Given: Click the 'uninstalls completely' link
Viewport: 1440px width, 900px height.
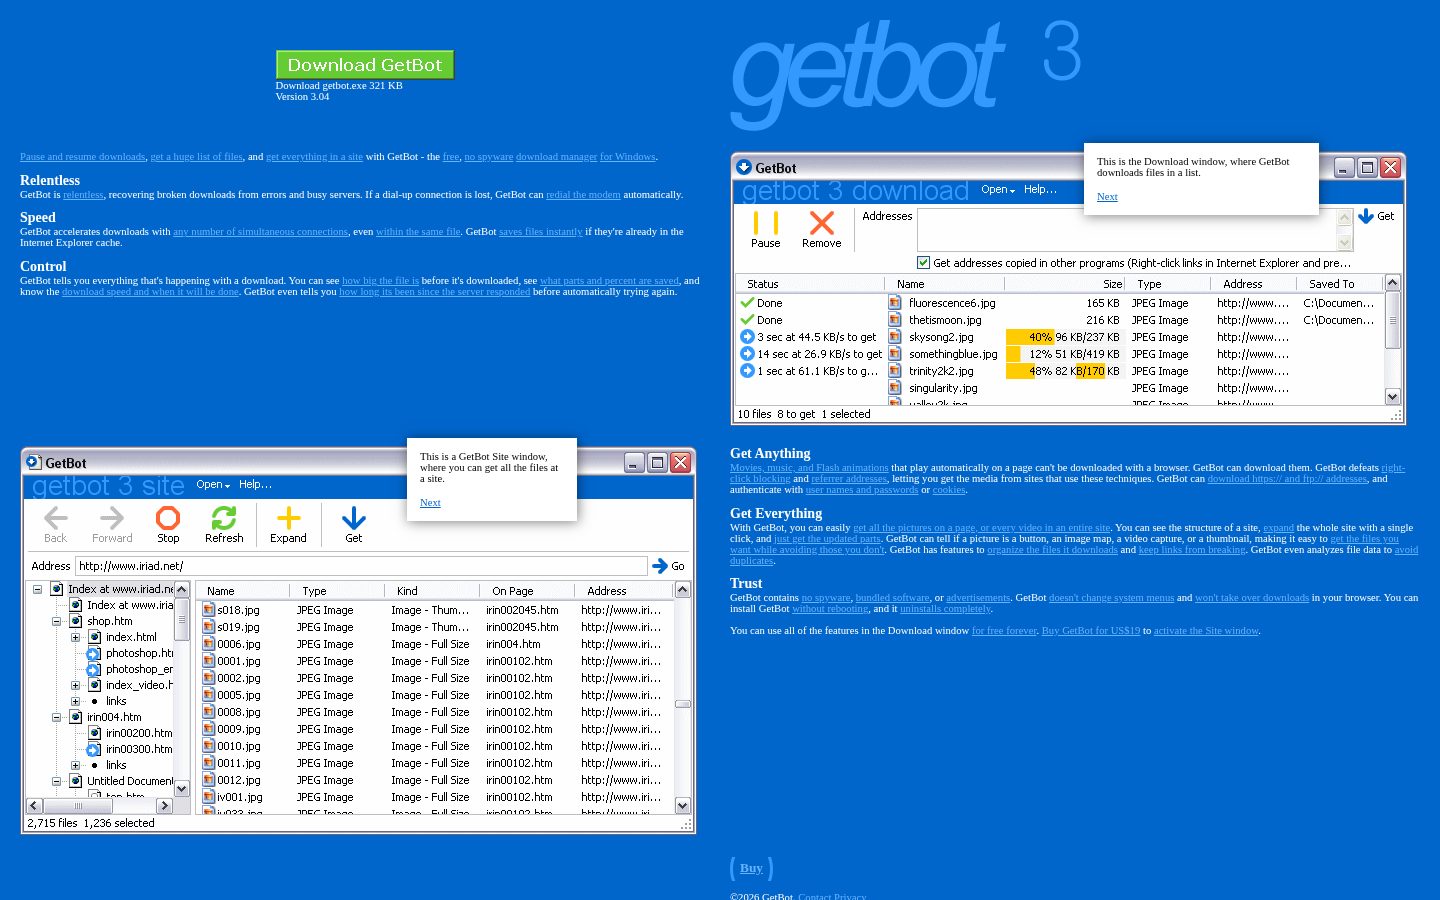Looking at the screenshot, I should (945, 608).
